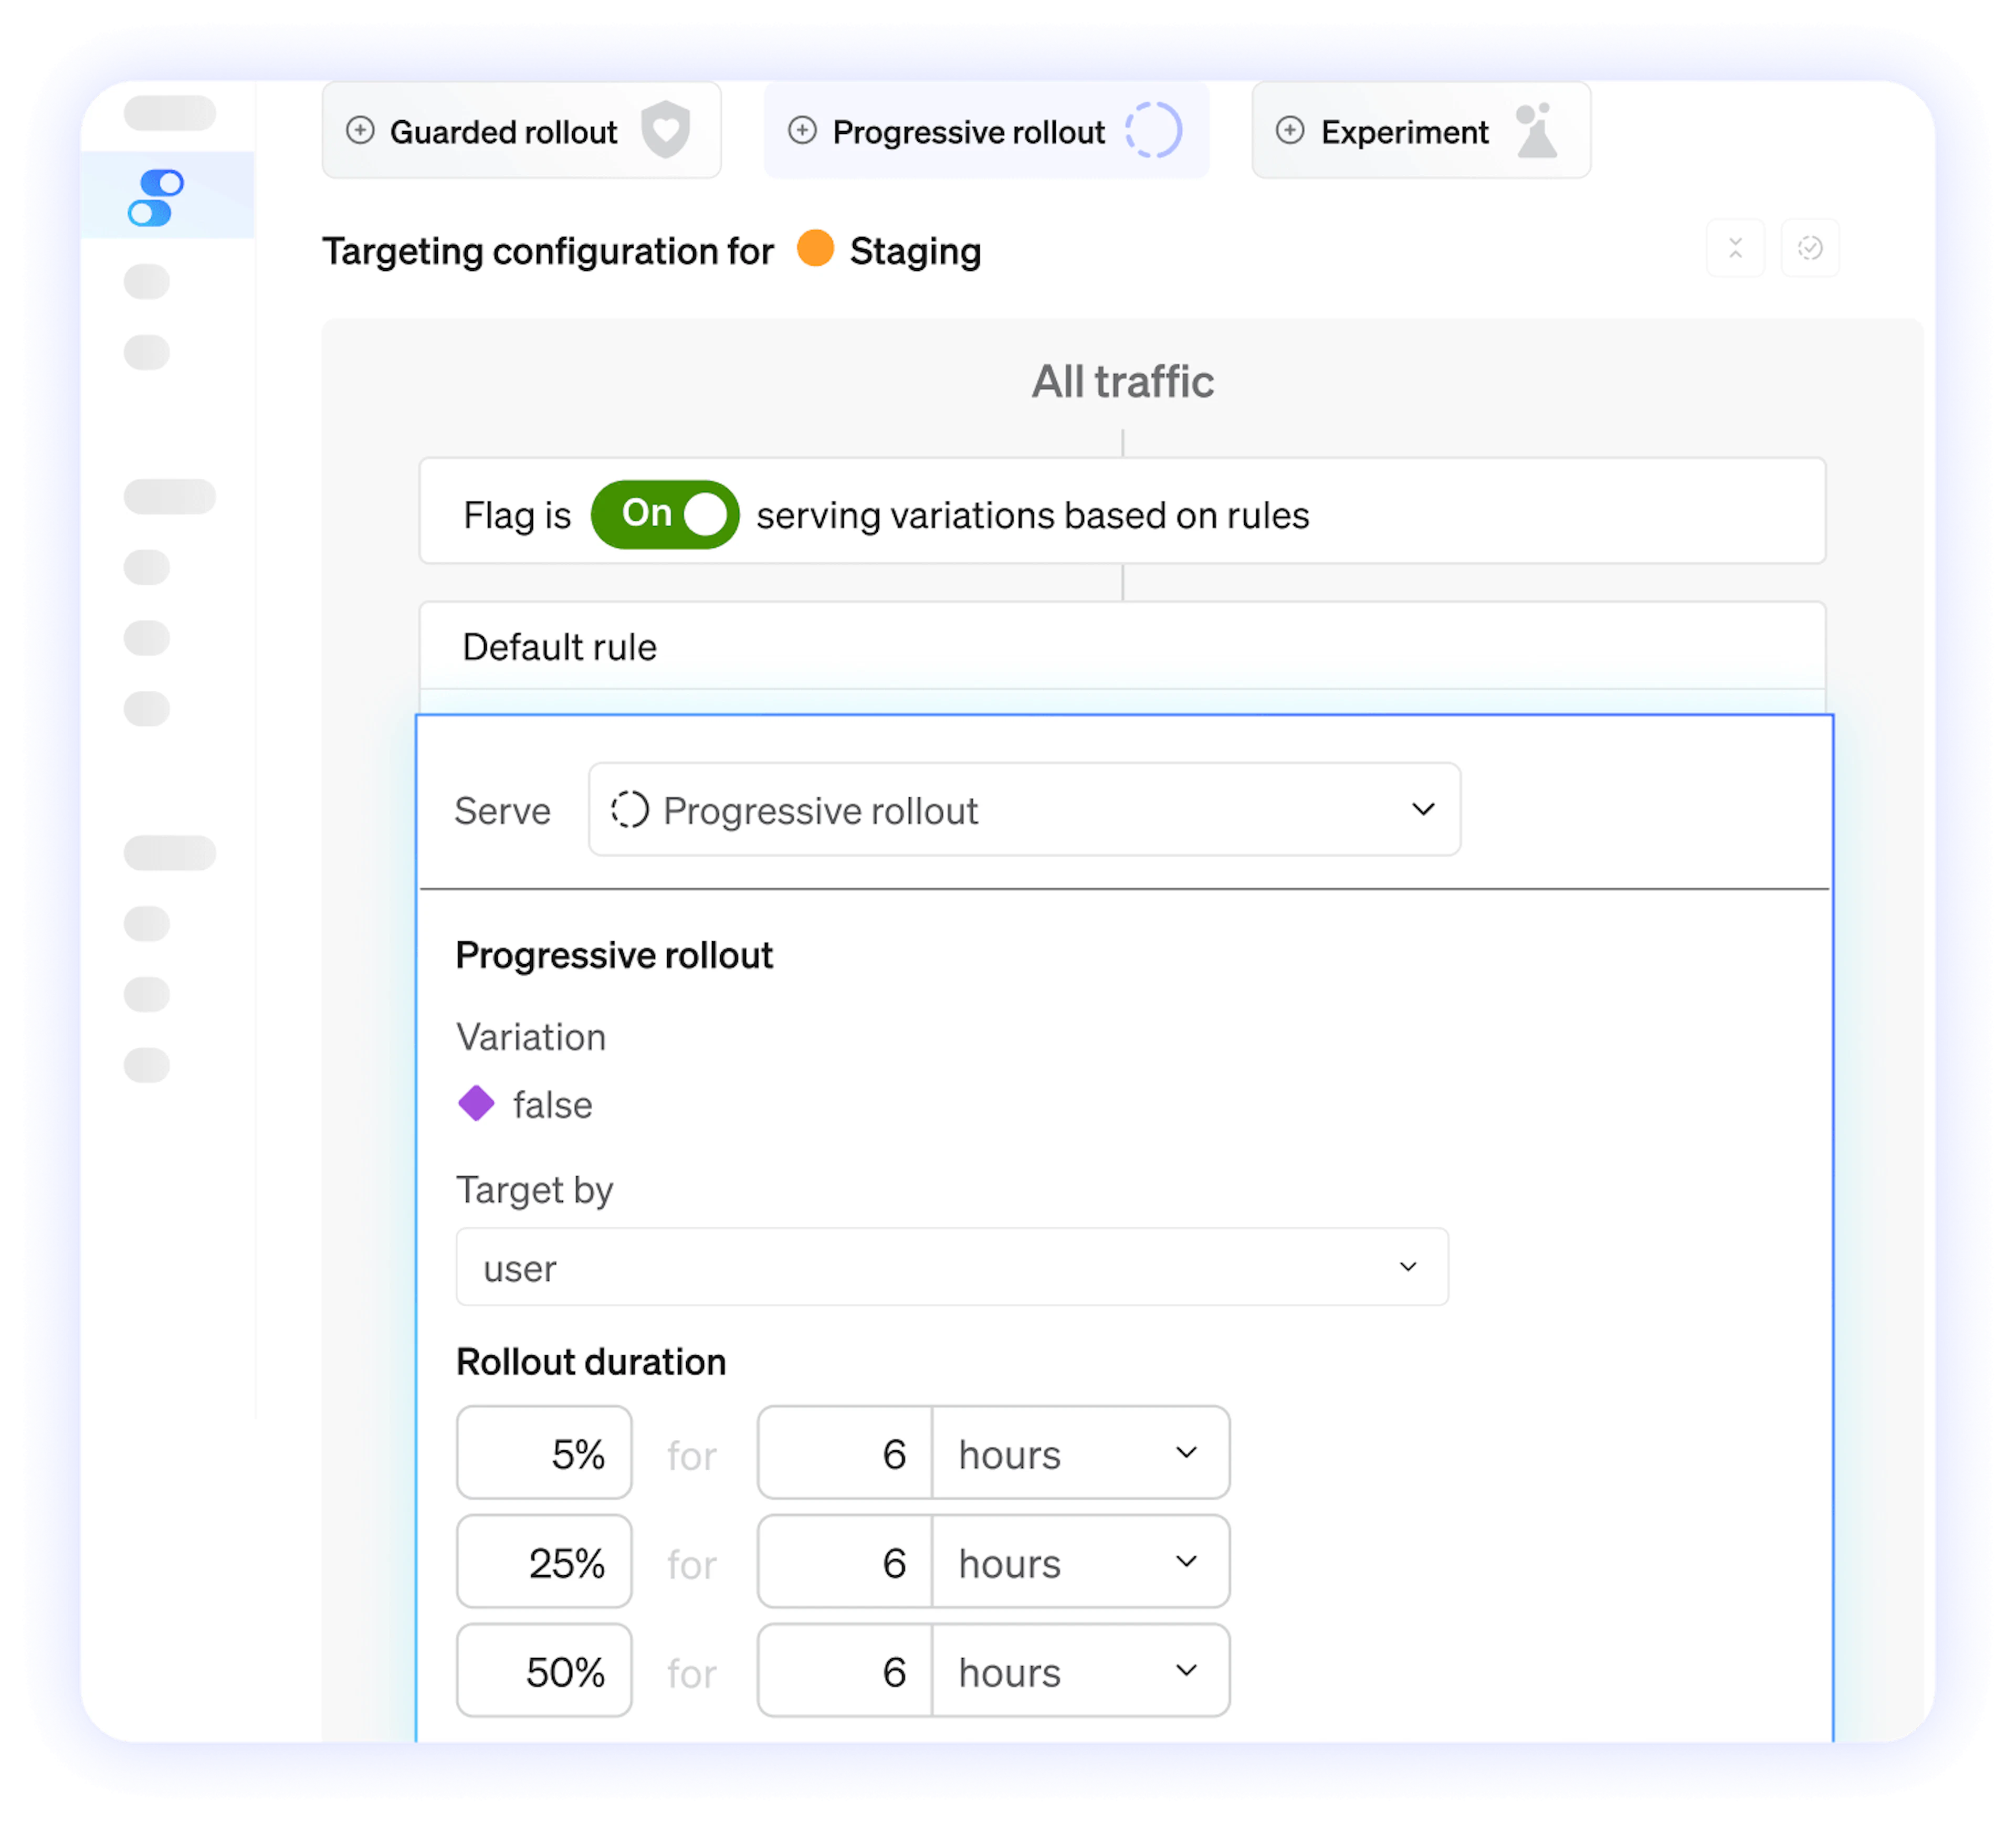Image resolution: width=2016 pixels, height=1823 pixels.
Task: Open hours unit dropdown for 50% step
Action: coord(1080,1671)
